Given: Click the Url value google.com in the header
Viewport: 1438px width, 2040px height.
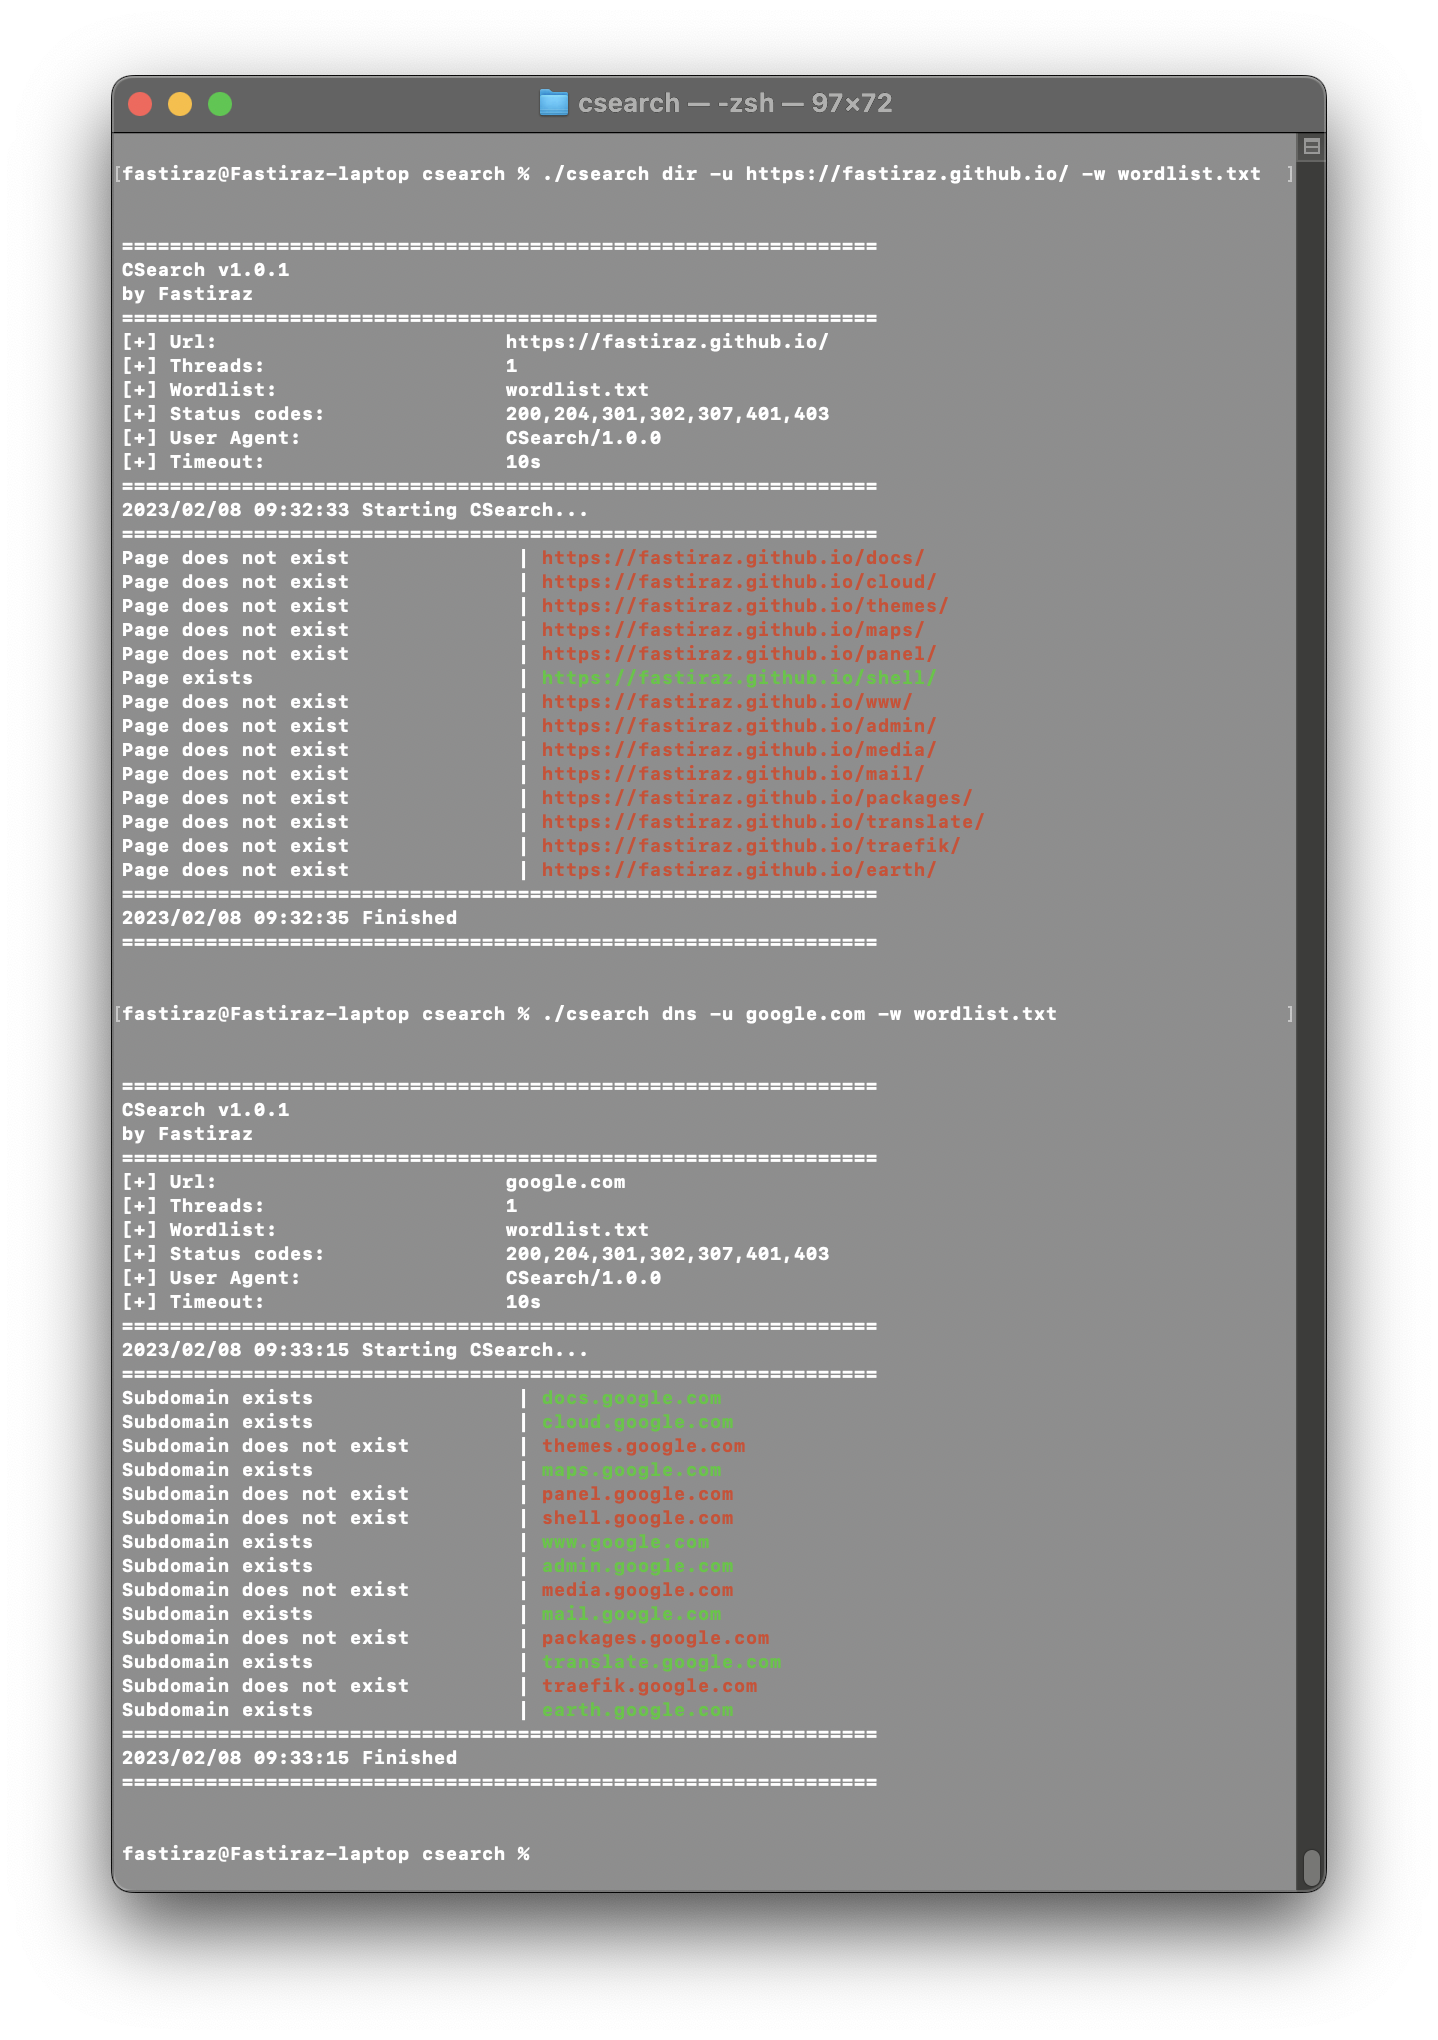Looking at the screenshot, I should click(565, 1182).
